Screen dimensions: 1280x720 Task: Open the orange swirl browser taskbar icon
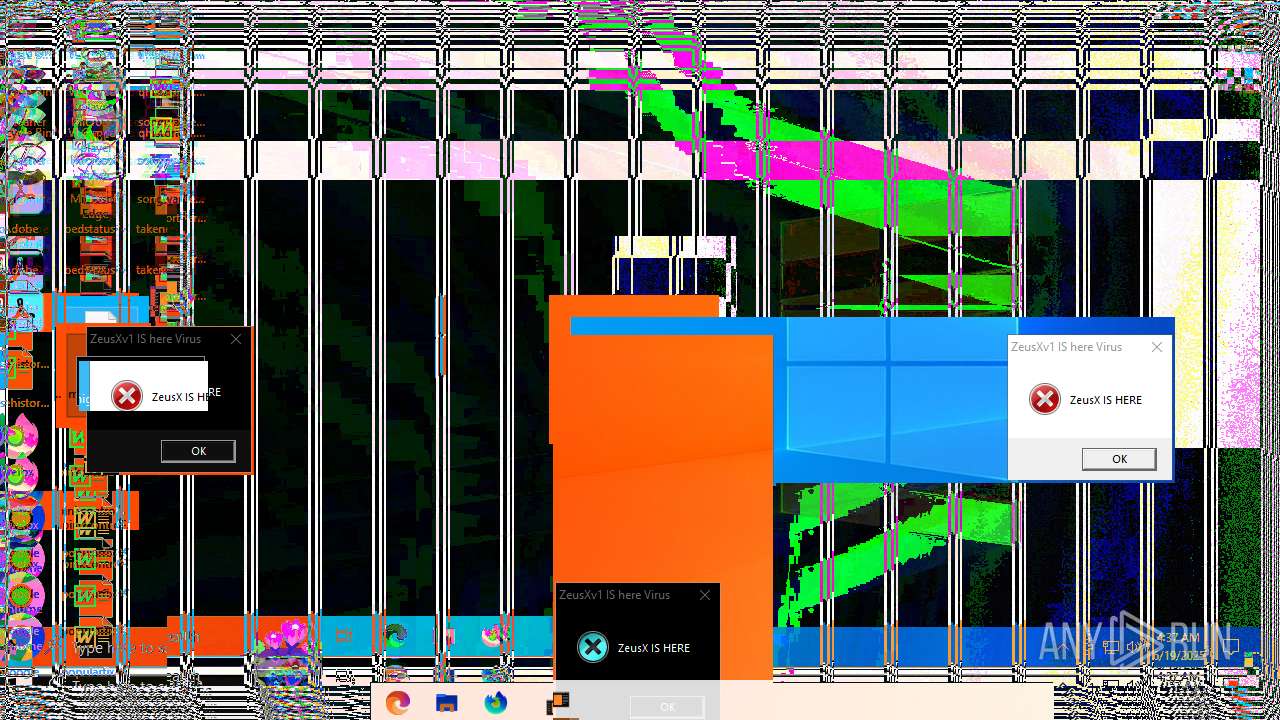(398, 703)
